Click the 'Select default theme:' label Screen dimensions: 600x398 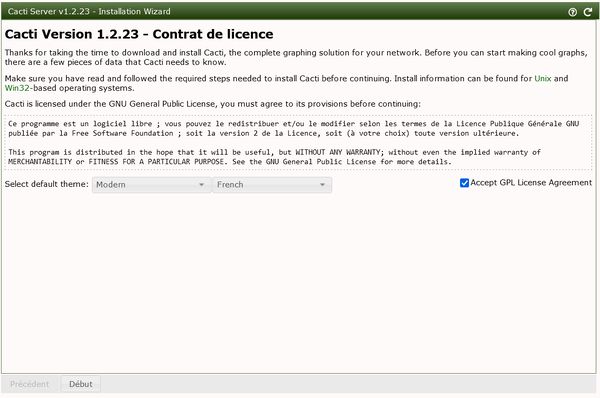pos(46,184)
